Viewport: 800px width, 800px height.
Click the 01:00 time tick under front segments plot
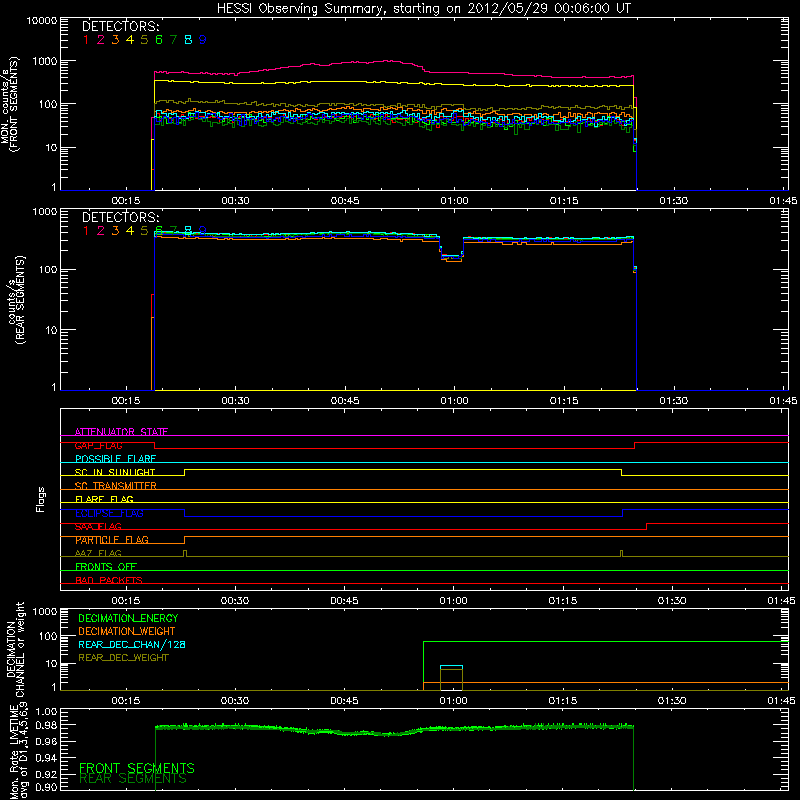click(454, 201)
